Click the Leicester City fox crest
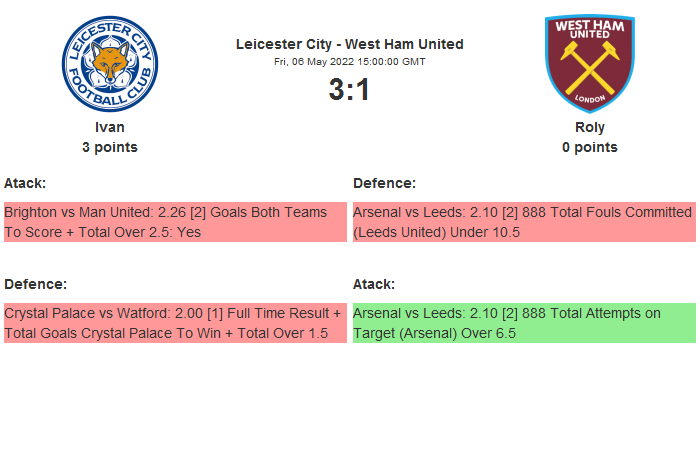This screenshot has height=460, width=700. point(109,63)
